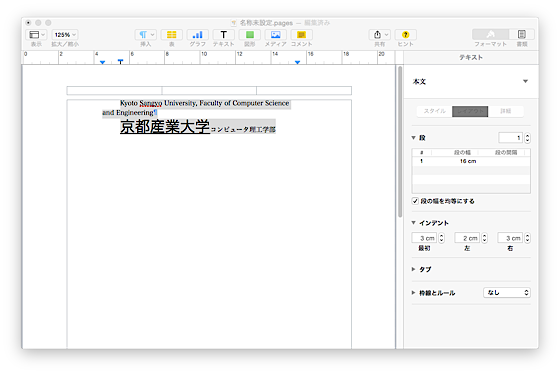560x374 pixels.
Task: Add a comment with コメント icon
Action: (x=301, y=35)
